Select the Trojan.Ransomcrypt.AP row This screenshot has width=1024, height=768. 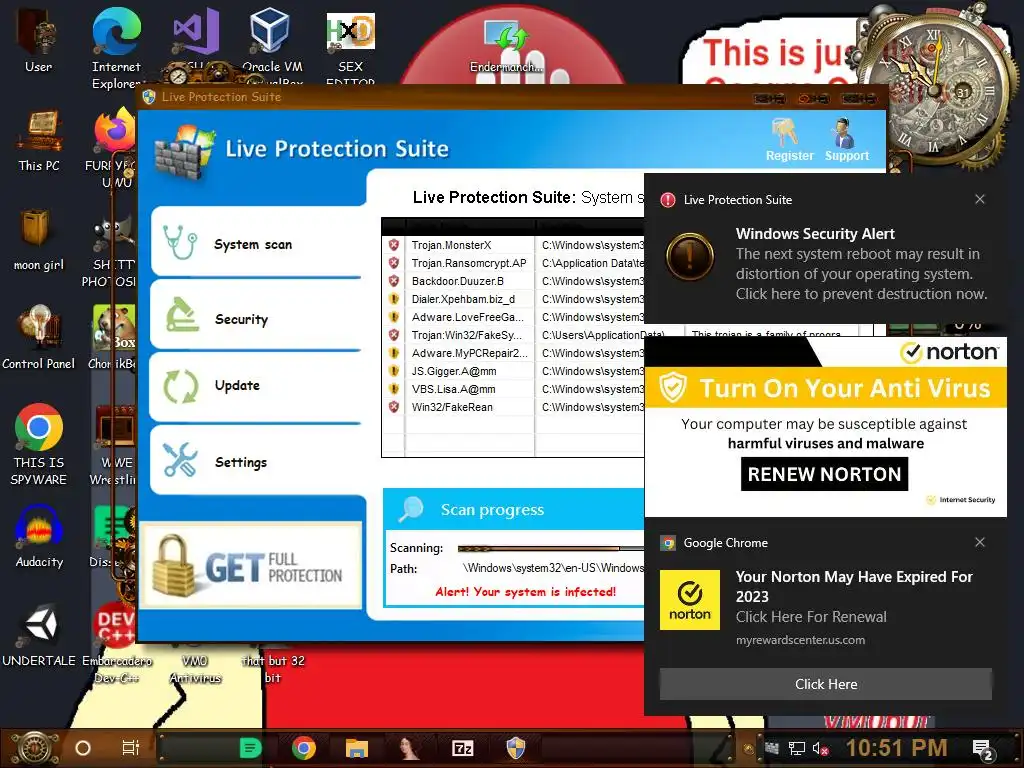(x=513, y=263)
